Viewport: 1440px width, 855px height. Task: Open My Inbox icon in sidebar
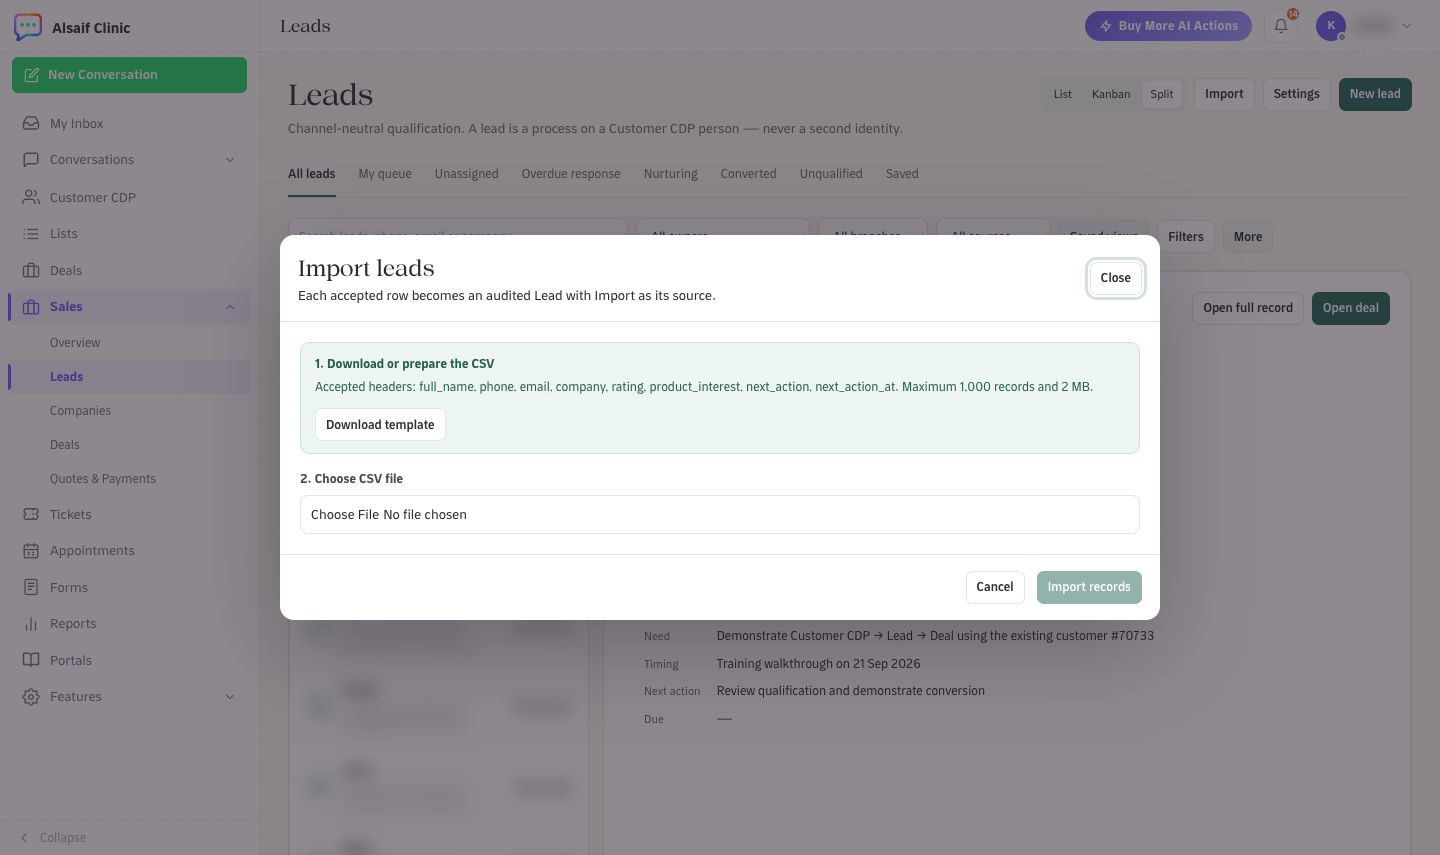tap(31, 123)
